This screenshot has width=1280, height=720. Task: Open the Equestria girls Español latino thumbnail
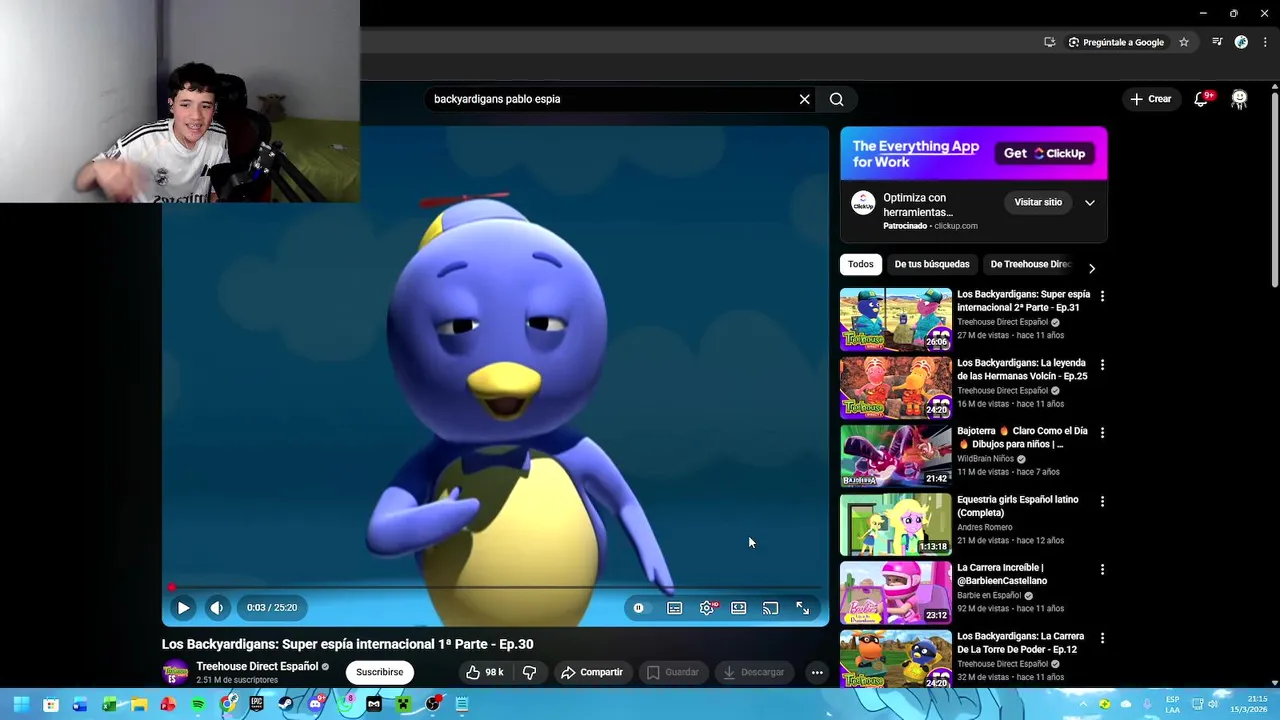pyautogui.click(x=896, y=524)
